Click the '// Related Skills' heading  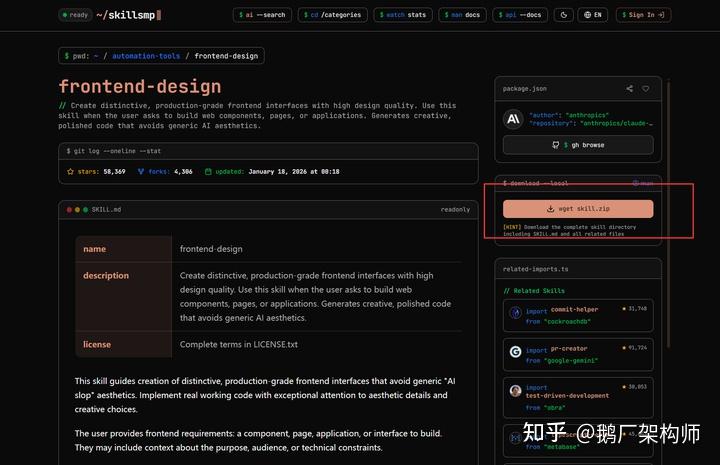pyautogui.click(x=534, y=291)
